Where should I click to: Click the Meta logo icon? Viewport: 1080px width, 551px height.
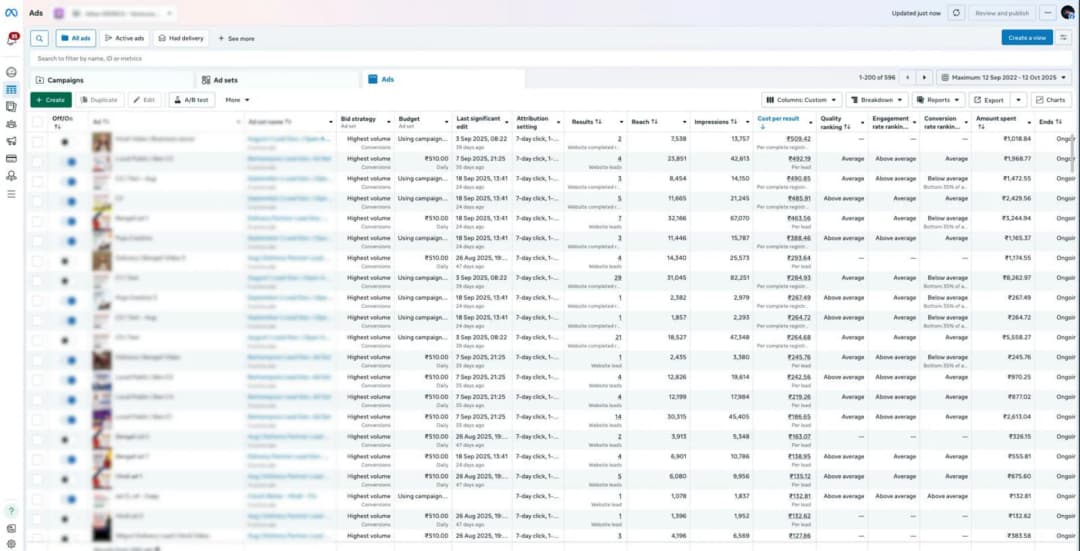[11, 13]
